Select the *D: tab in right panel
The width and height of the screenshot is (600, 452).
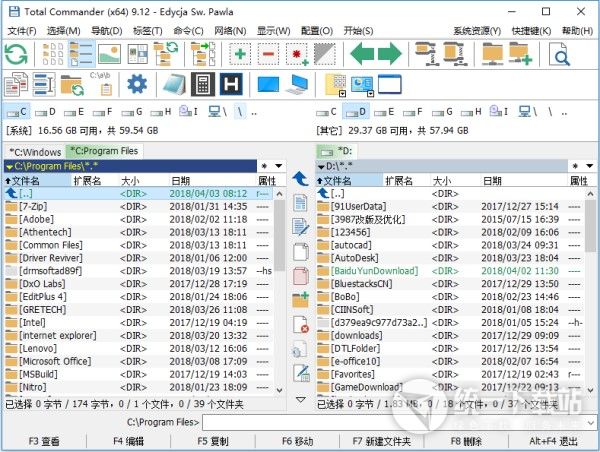[x=336, y=151]
